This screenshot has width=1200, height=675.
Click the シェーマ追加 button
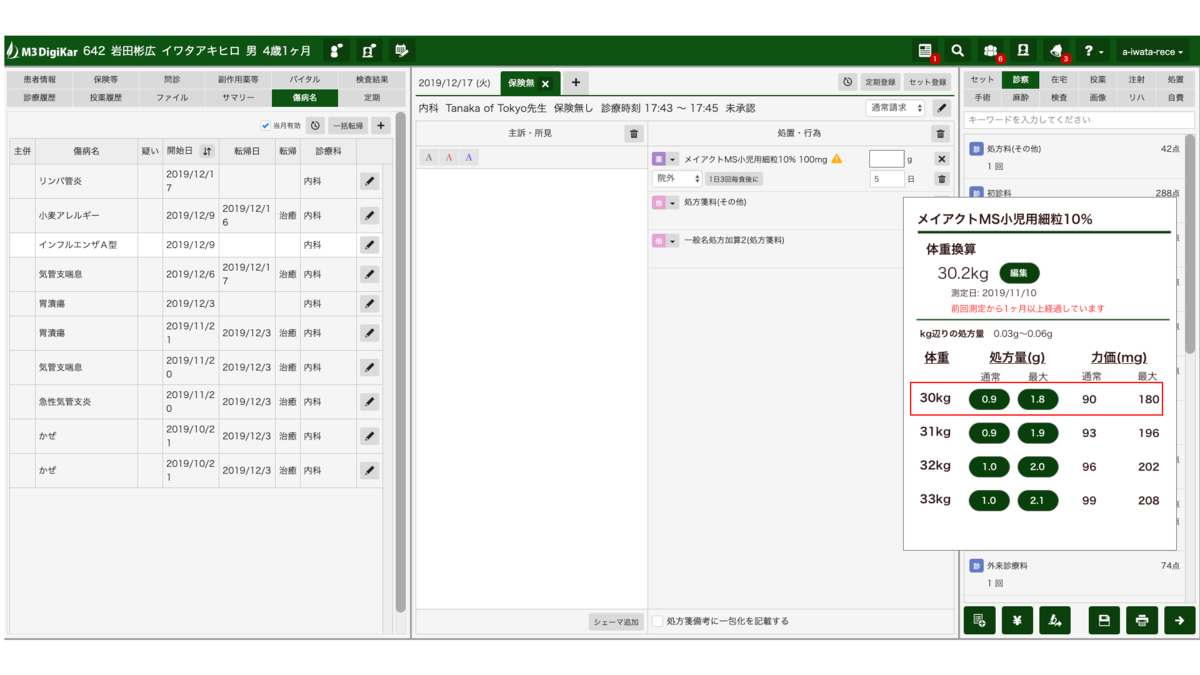pos(615,622)
